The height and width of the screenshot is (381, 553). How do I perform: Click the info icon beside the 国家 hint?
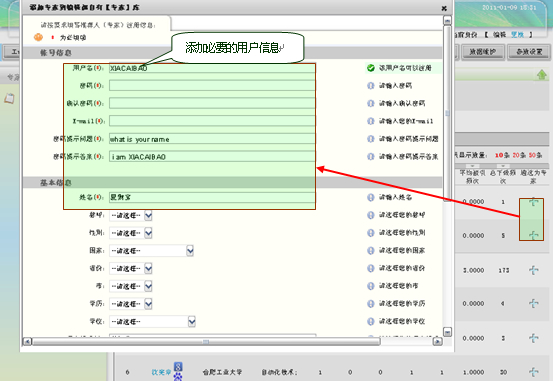(x=370, y=250)
